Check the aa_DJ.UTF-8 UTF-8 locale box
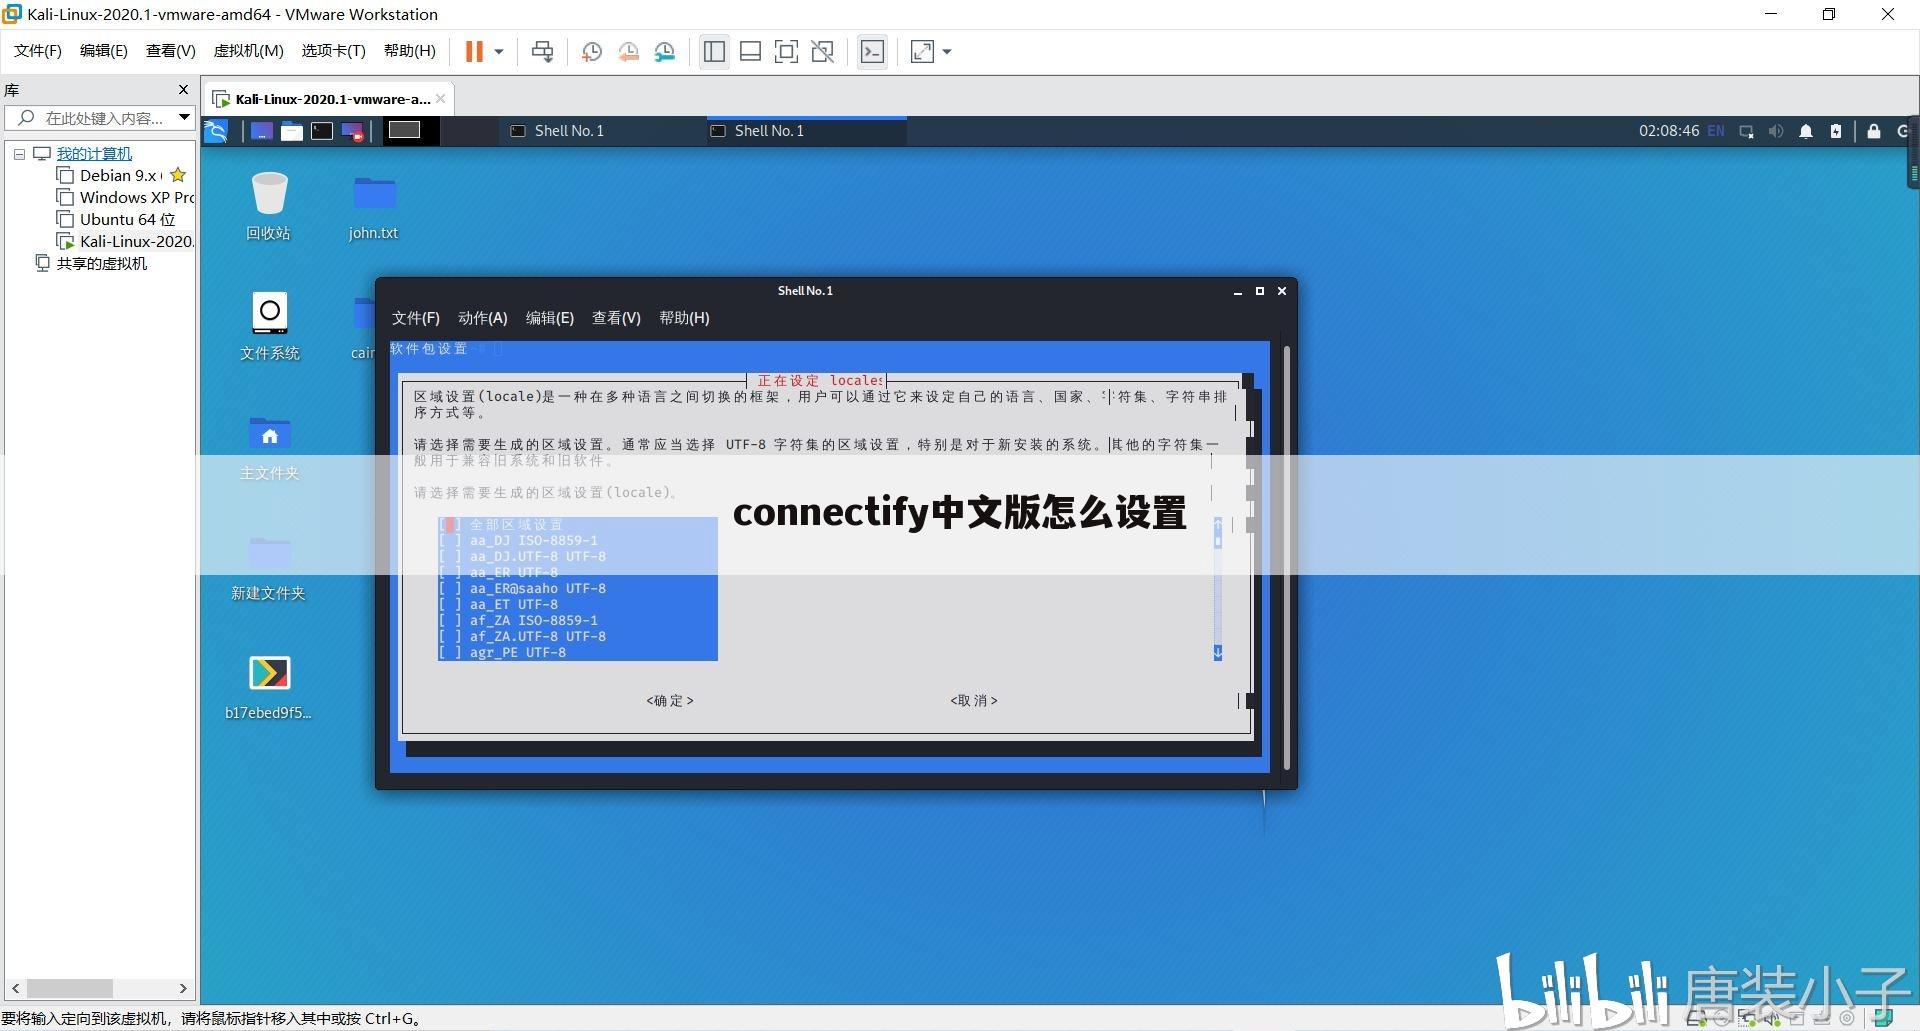1920x1031 pixels. pyautogui.click(x=450, y=556)
